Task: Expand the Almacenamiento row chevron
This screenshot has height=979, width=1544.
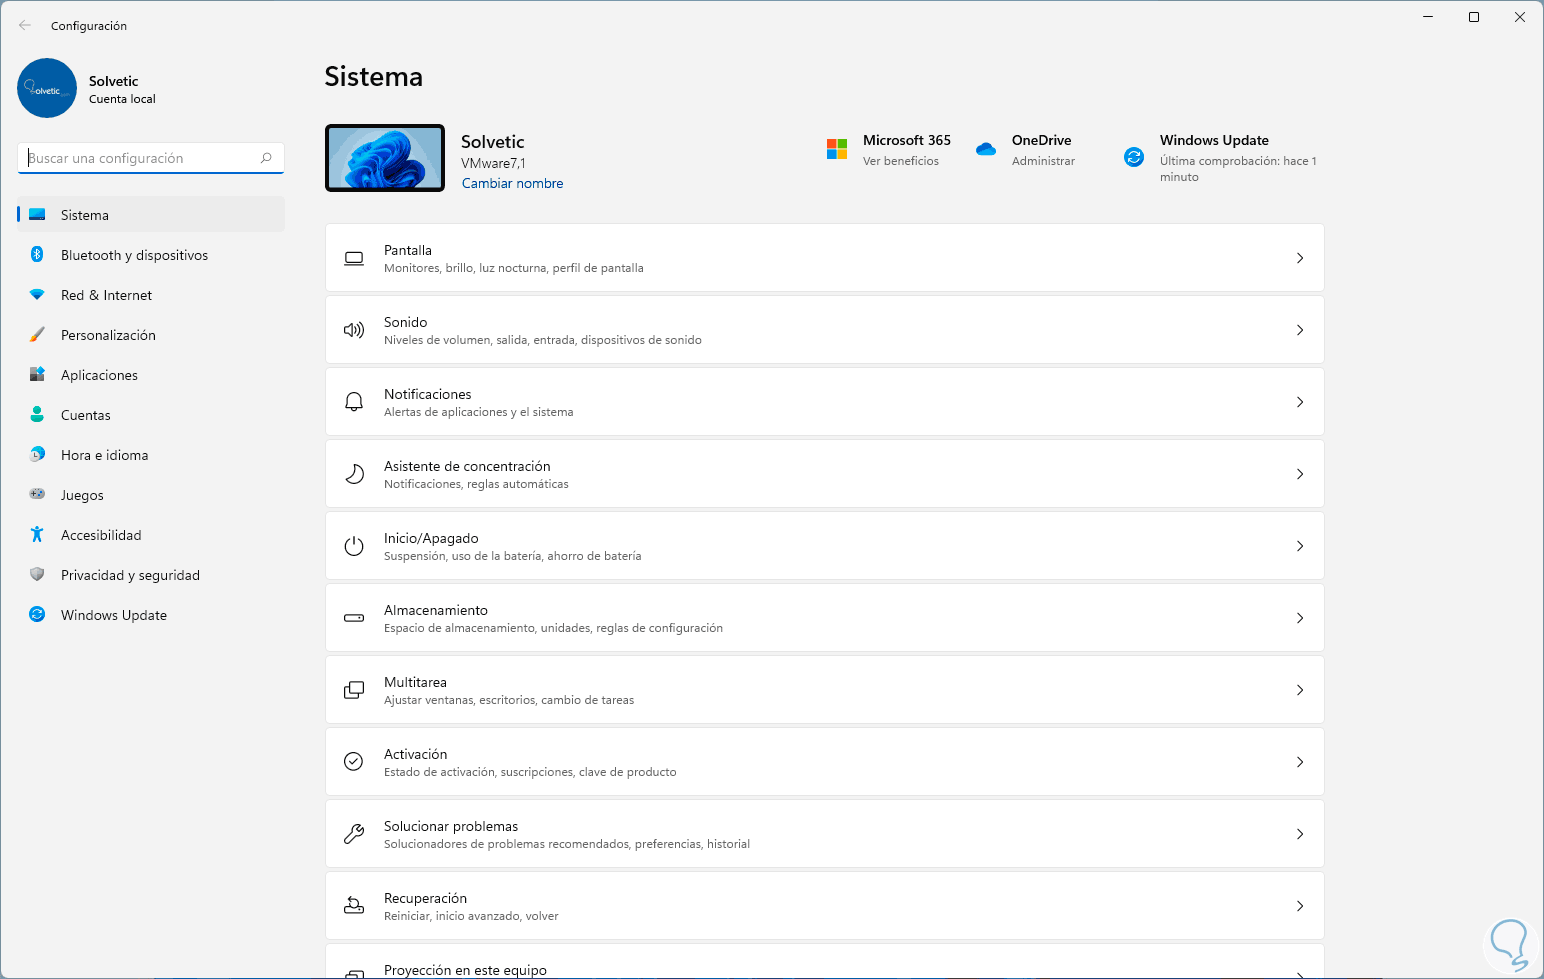Action: (x=1300, y=618)
